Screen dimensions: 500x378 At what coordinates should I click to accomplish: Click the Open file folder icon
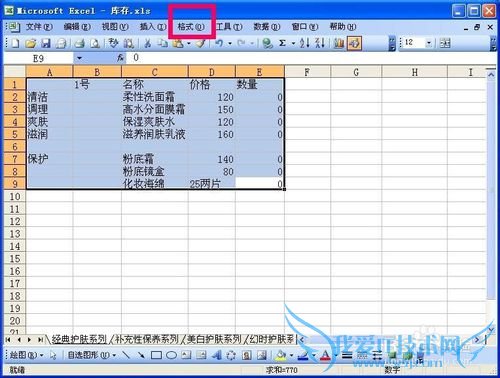coord(31,43)
